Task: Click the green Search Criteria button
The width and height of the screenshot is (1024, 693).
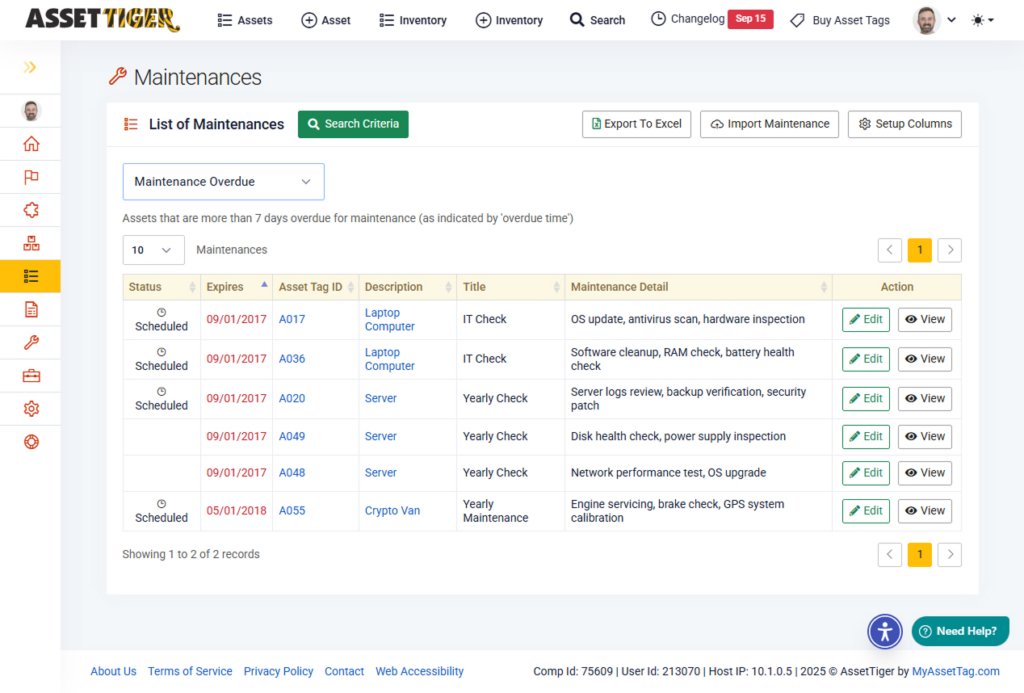Action: click(353, 124)
